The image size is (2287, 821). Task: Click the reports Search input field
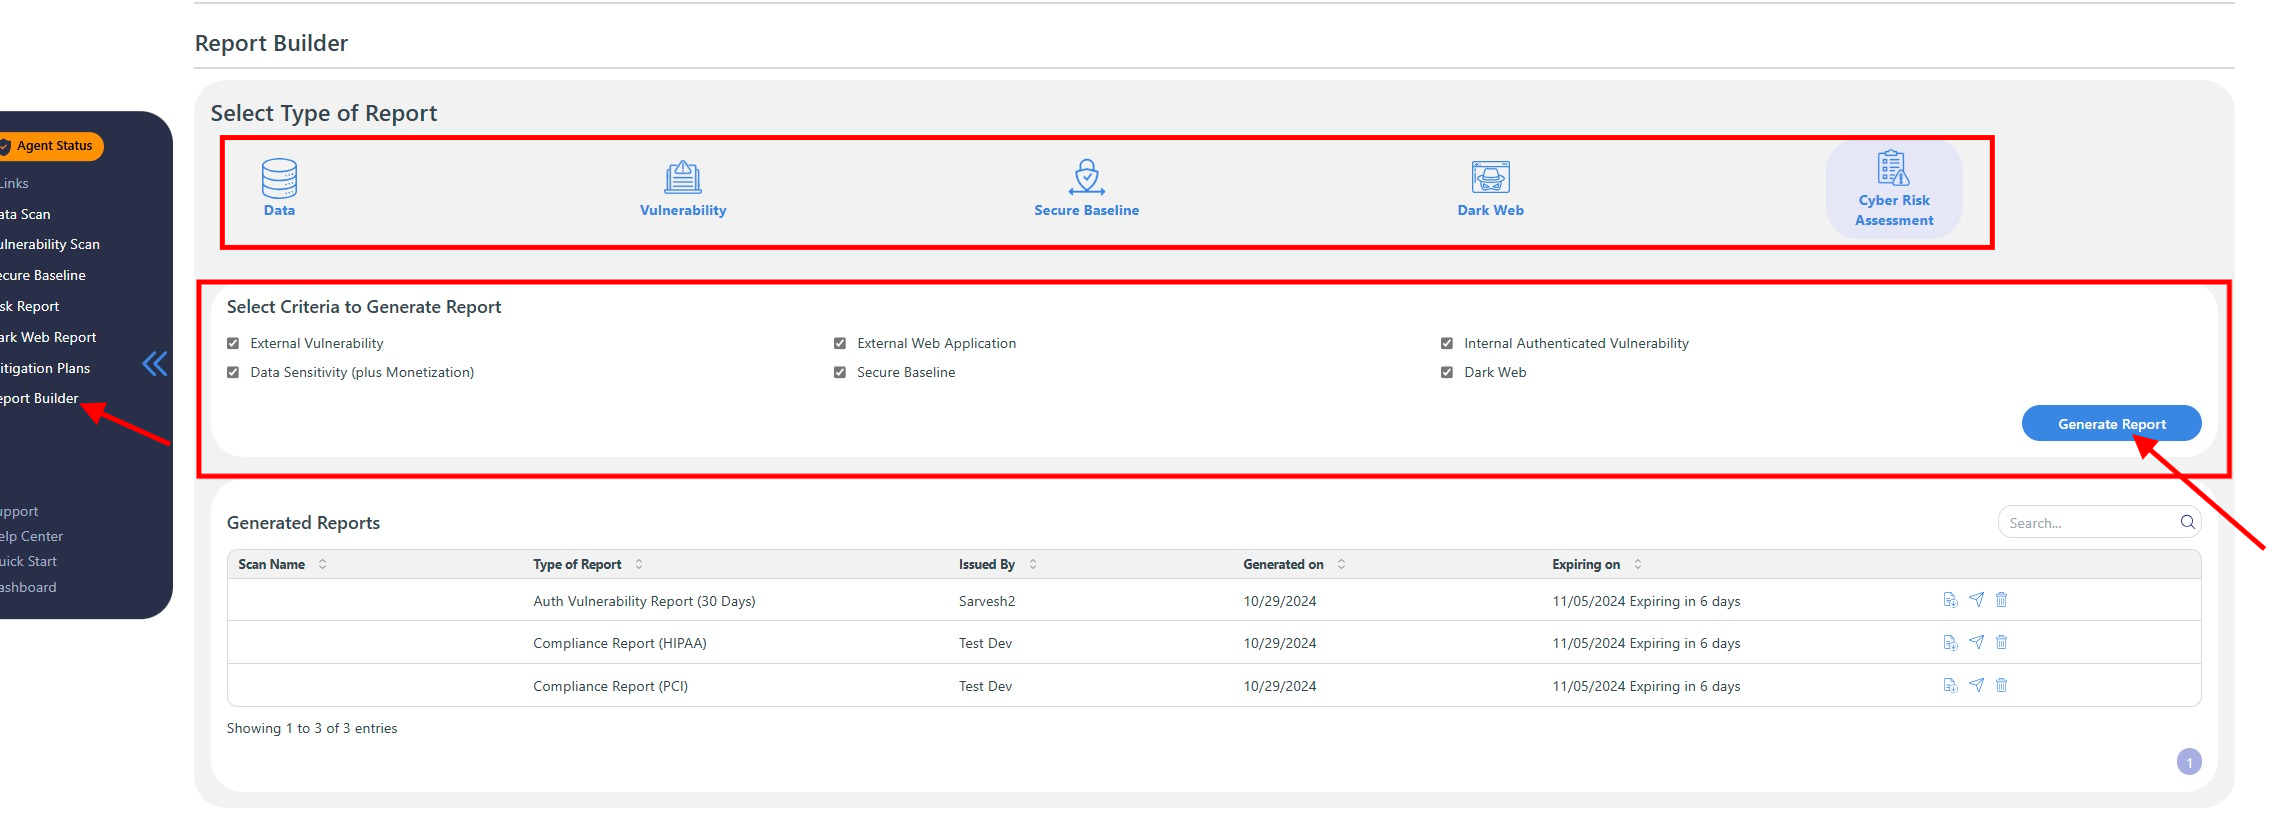click(x=2090, y=523)
